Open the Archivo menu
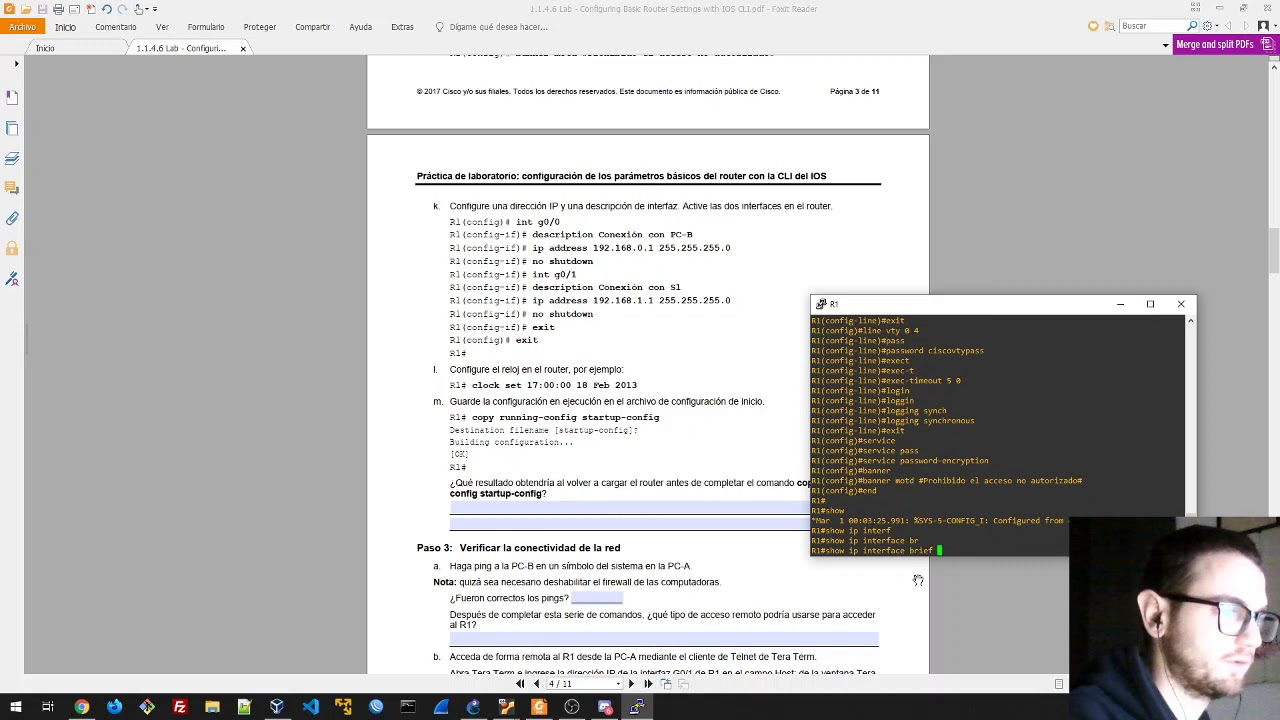Viewport: 1280px width, 720px height. point(22,27)
